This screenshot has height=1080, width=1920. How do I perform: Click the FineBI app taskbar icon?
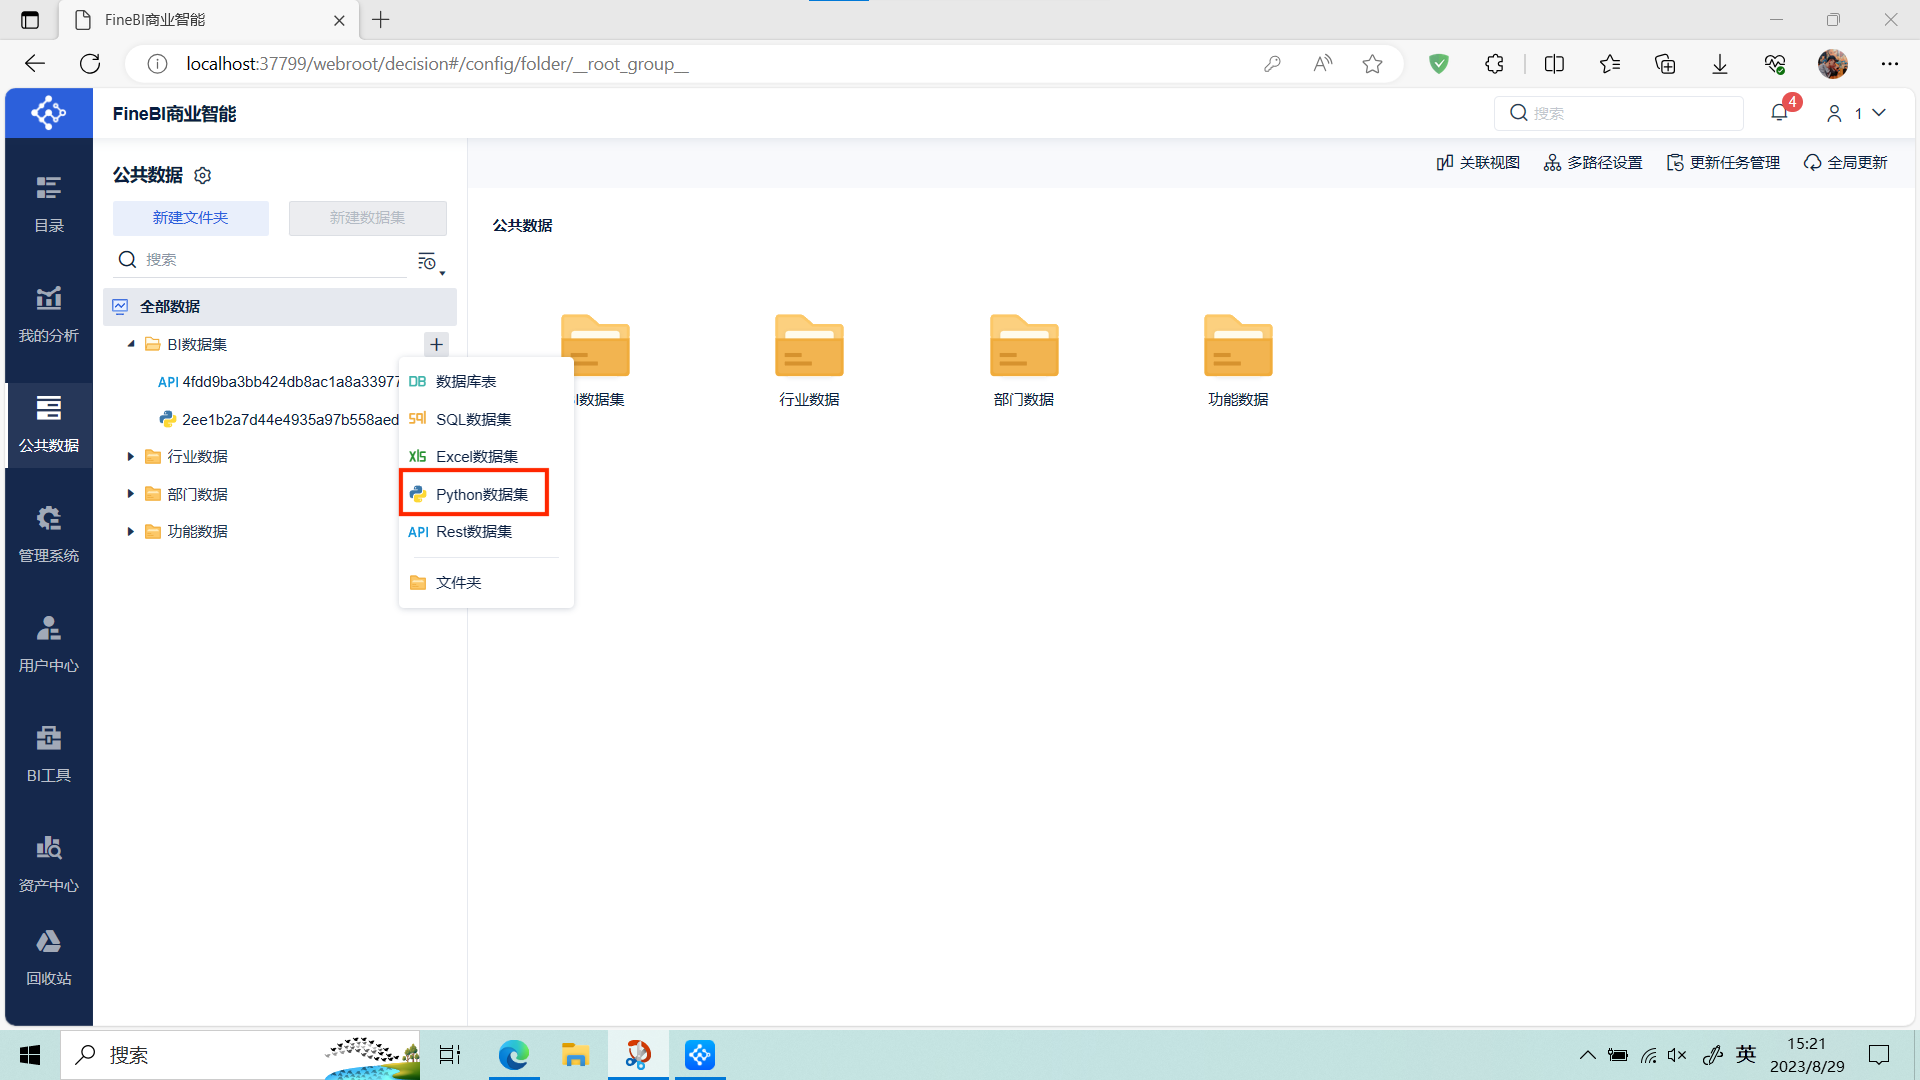pyautogui.click(x=699, y=1055)
